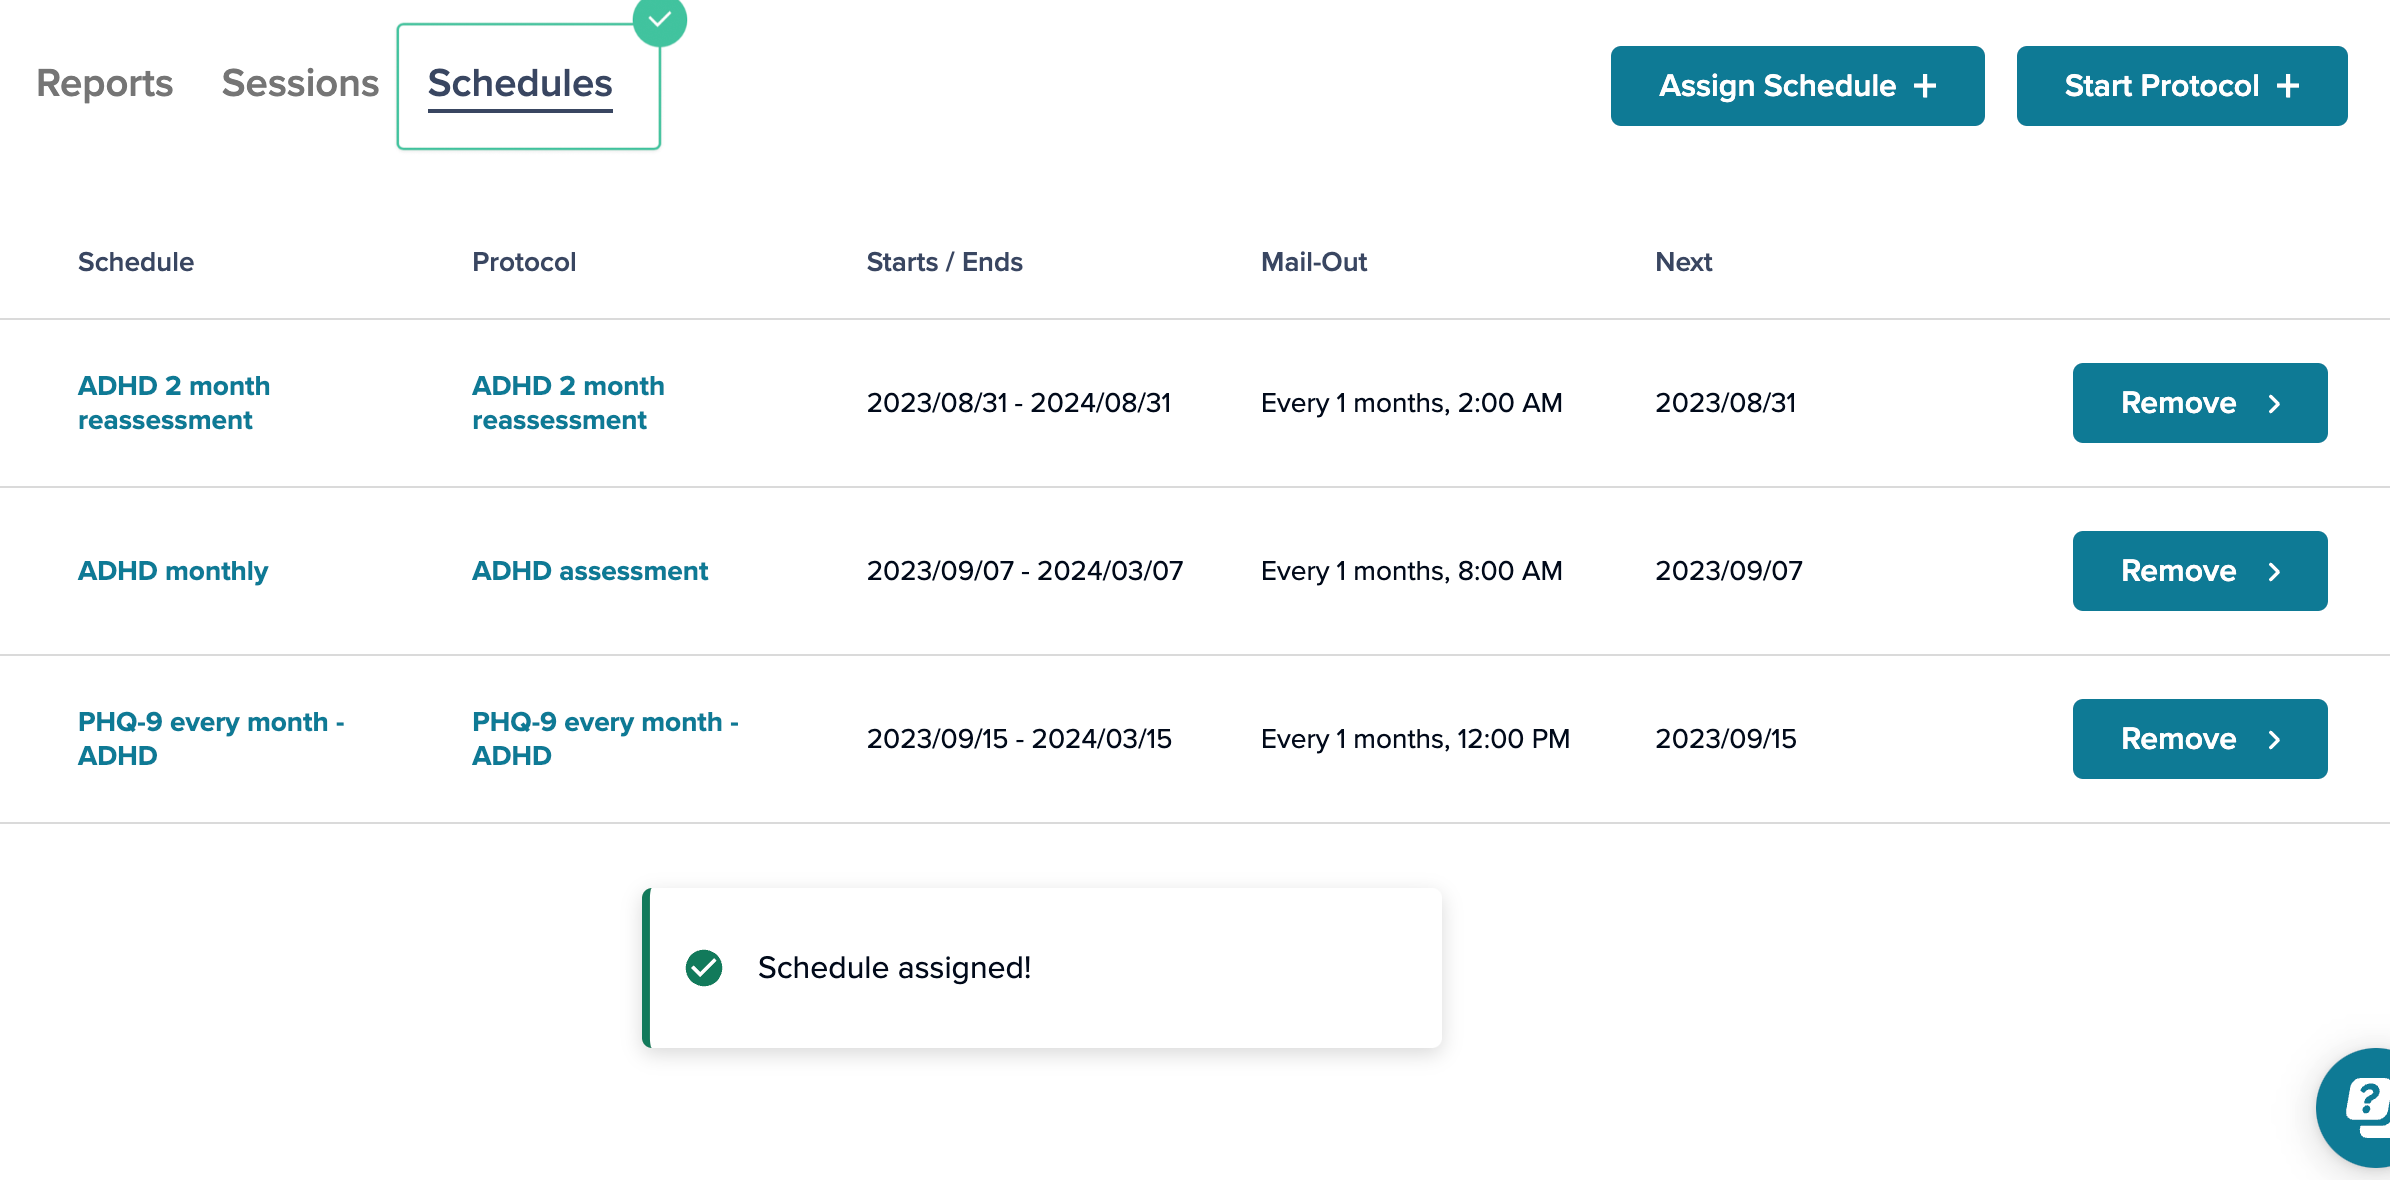Screen dimensions: 2390x1180
Task: Open the Reports tab
Action: click(104, 84)
